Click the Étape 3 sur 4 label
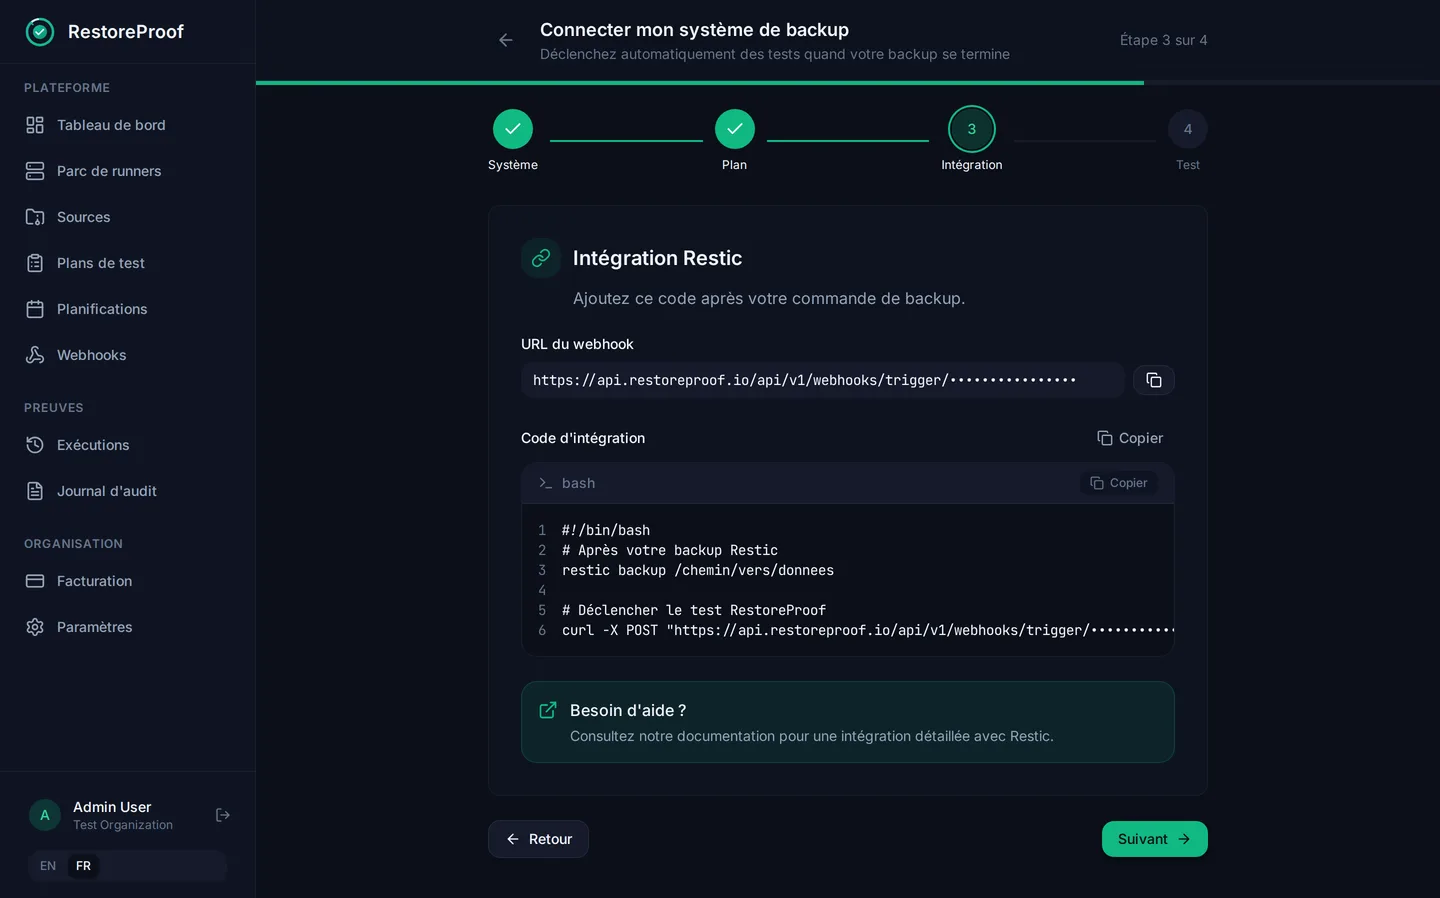This screenshot has height=898, width=1440. pos(1163,40)
